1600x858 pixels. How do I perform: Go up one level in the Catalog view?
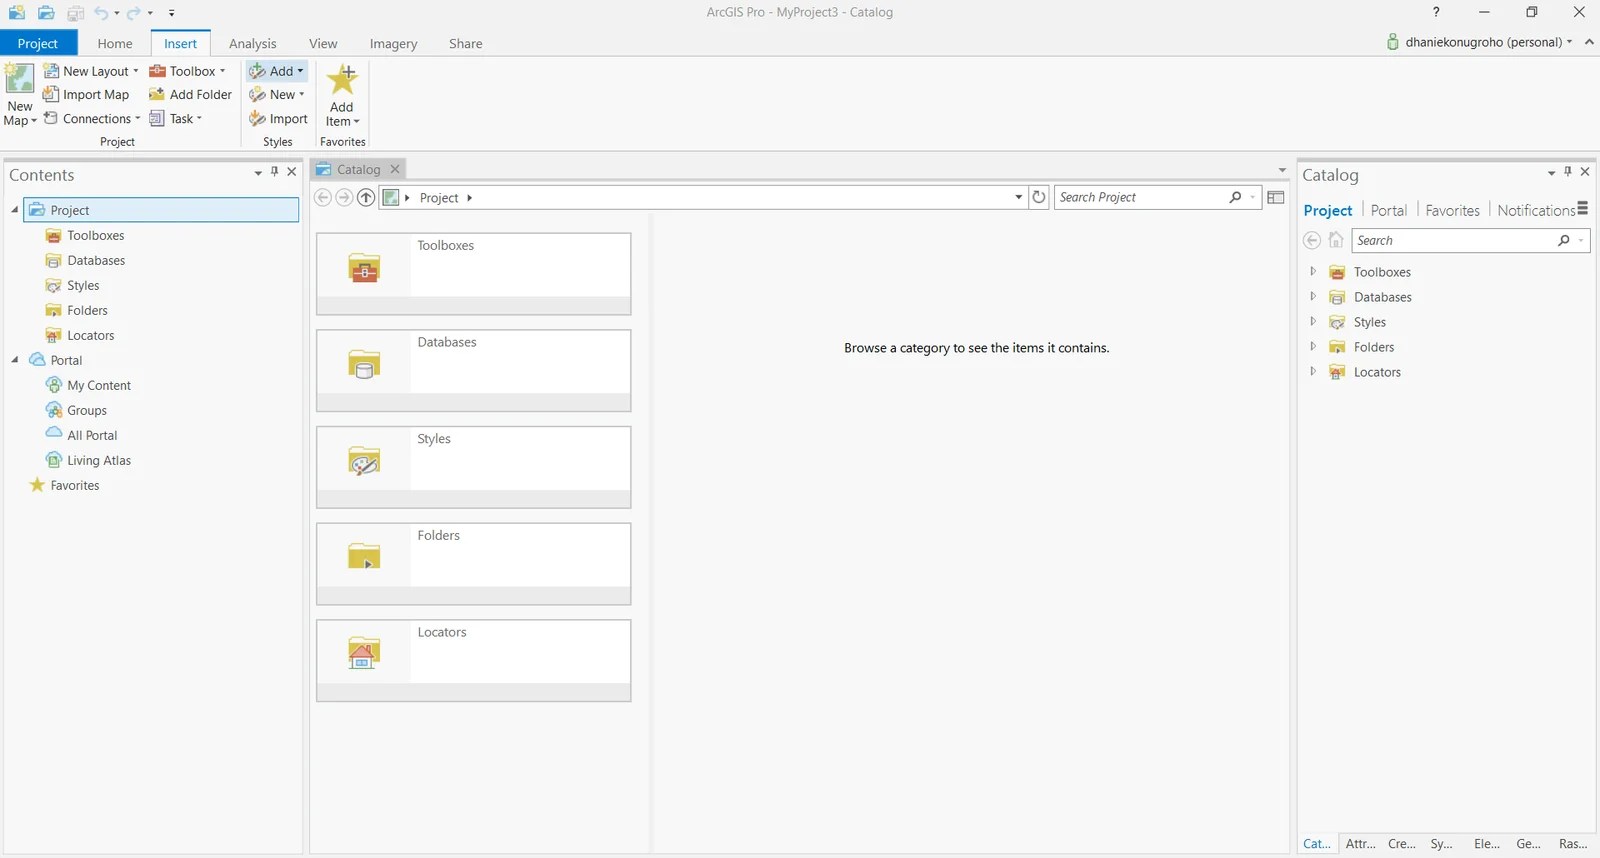tap(366, 197)
